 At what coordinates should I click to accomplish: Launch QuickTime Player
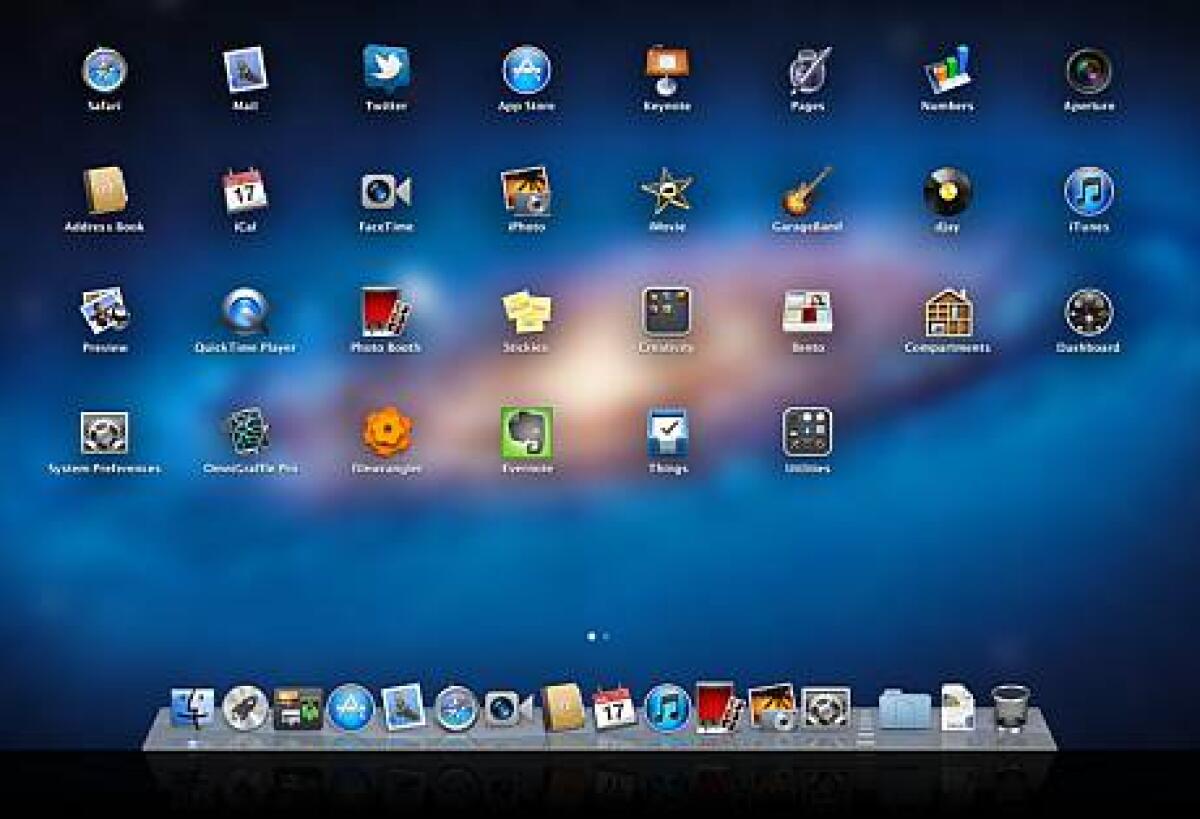[x=245, y=311]
